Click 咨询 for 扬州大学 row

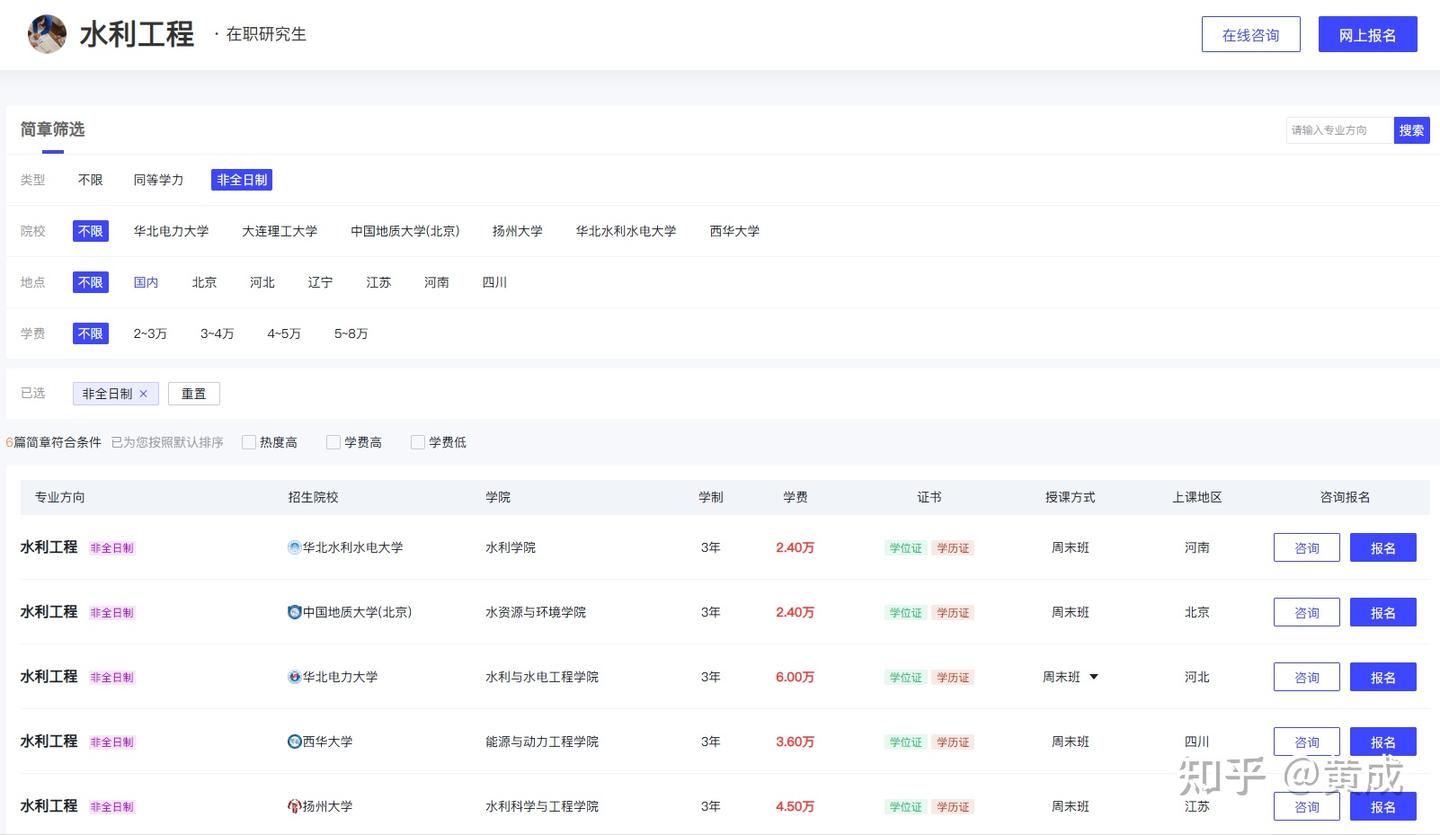(1307, 806)
